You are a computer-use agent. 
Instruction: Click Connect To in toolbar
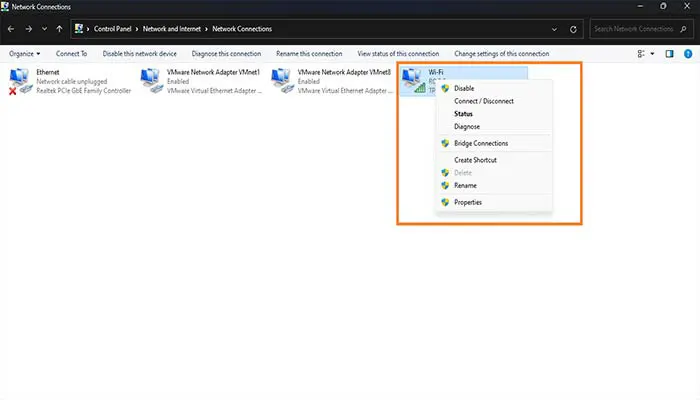pyautogui.click(x=71, y=54)
